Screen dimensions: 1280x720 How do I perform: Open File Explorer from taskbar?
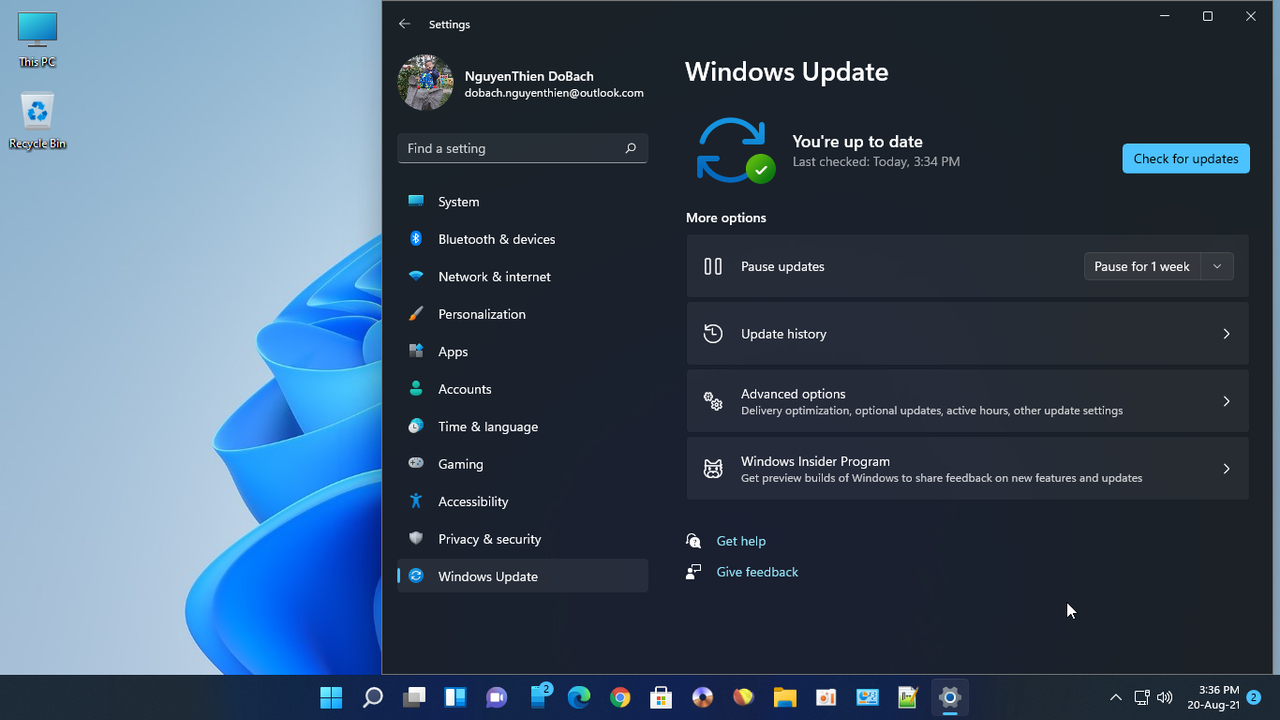(785, 697)
